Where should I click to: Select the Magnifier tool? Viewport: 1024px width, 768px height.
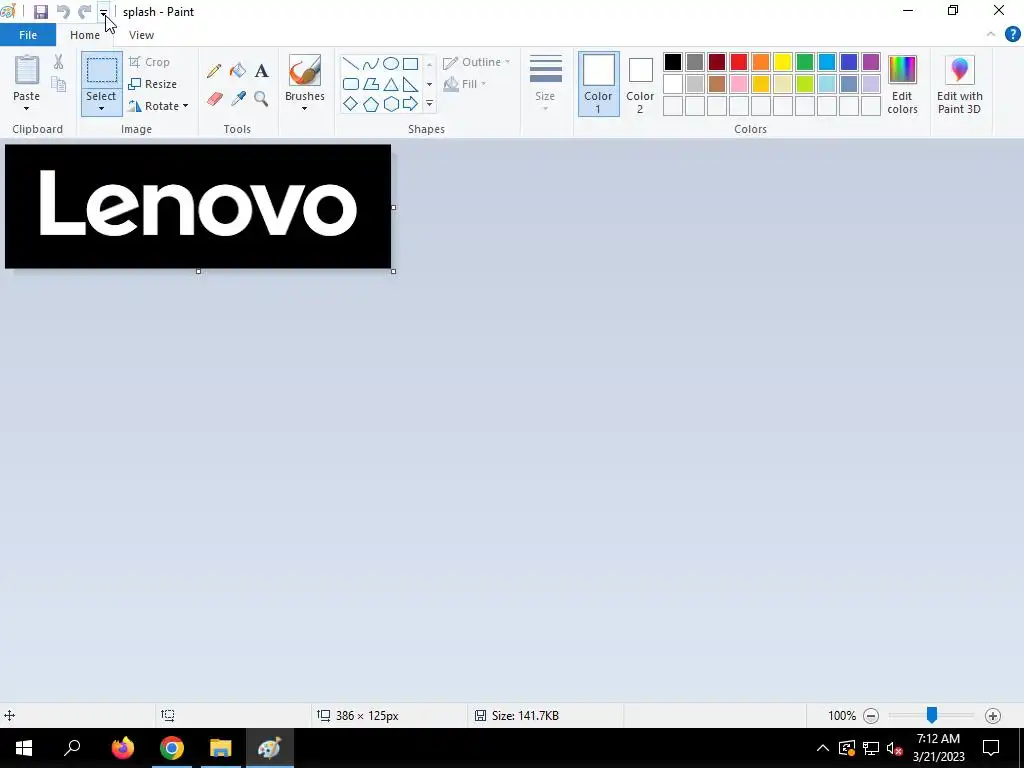[x=261, y=99]
